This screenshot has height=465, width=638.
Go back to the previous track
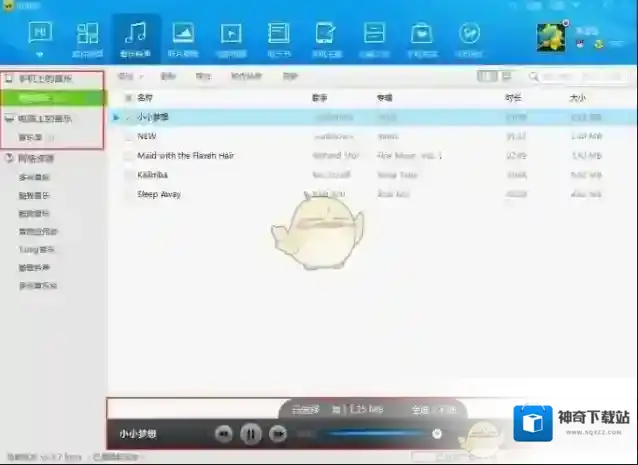pyautogui.click(x=224, y=433)
